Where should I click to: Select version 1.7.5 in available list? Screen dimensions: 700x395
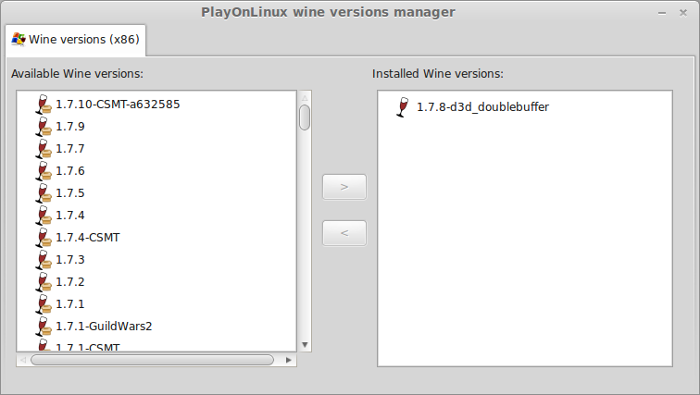[70, 193]
